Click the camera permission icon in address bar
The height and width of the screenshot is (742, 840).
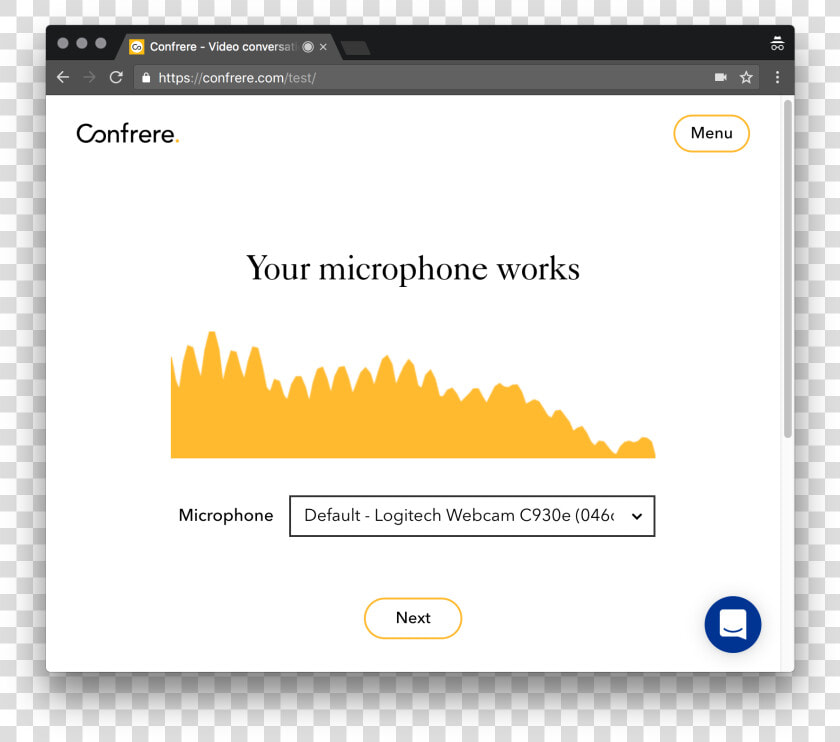pos(721,78)
